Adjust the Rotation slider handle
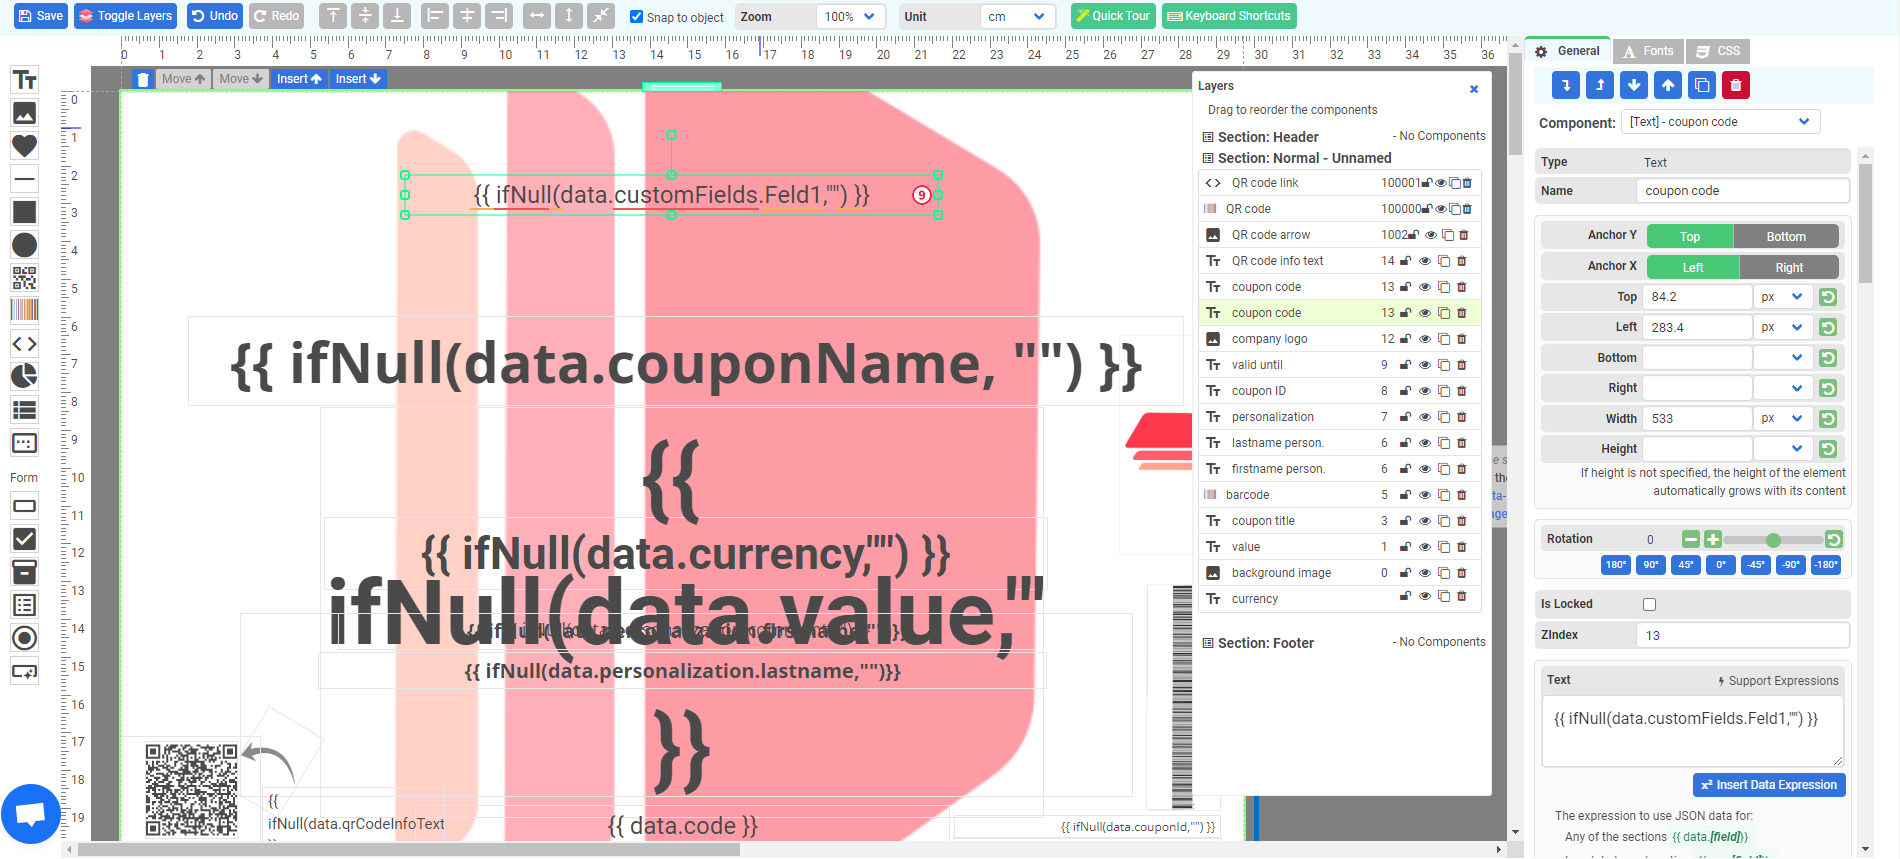The width and height of the screenshot is (1900, 859). 1773,540
